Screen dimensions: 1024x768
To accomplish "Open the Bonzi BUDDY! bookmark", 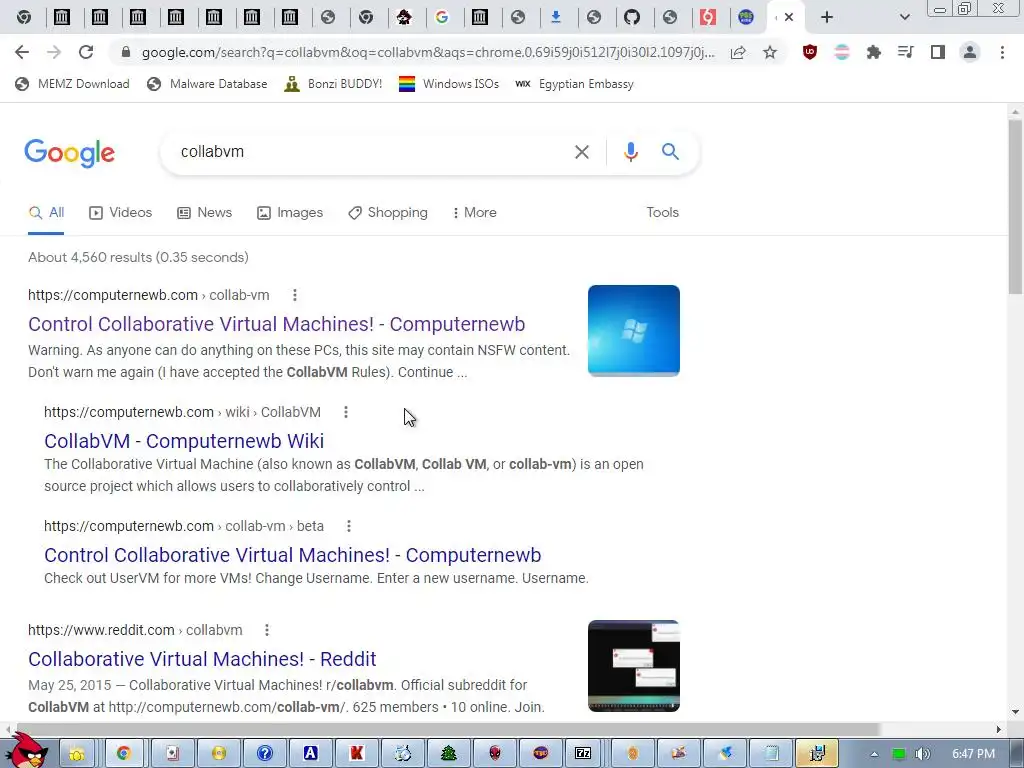I will coord(334,84).
